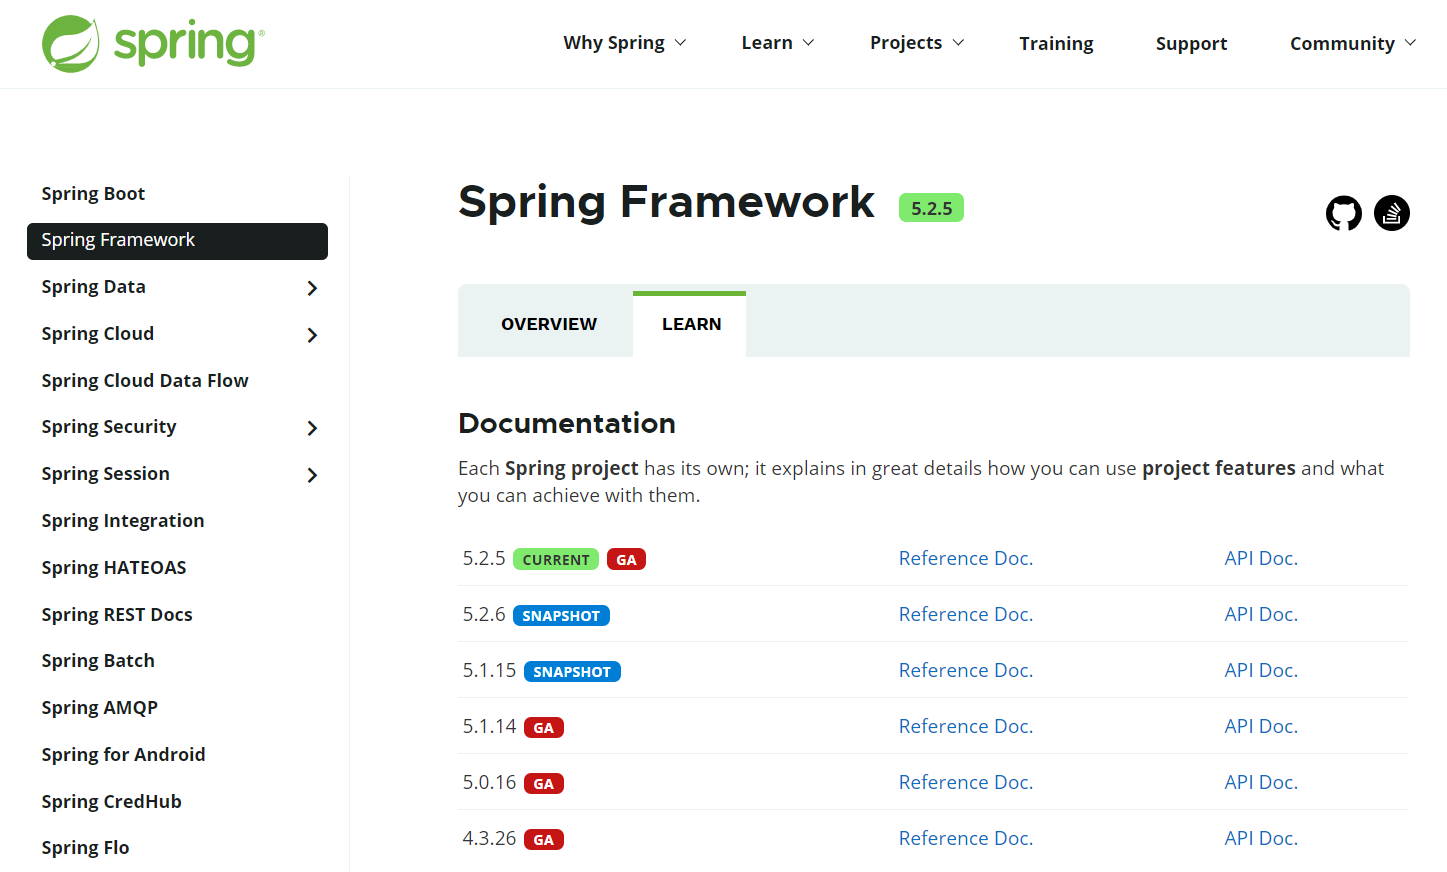This screenshot has width=1447, height=872.
Task: Open API Doc. for 5.2.6 snapshot
Action: pyautogui.click(x=1261, y=614)
